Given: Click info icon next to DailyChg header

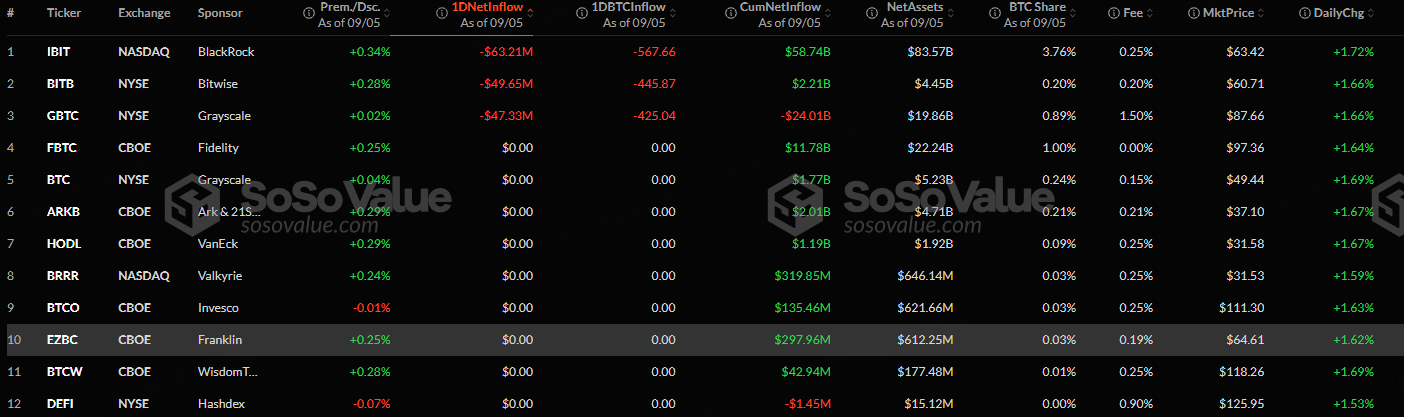Looking at the screenshot, I should click(x=1306, y=13).
